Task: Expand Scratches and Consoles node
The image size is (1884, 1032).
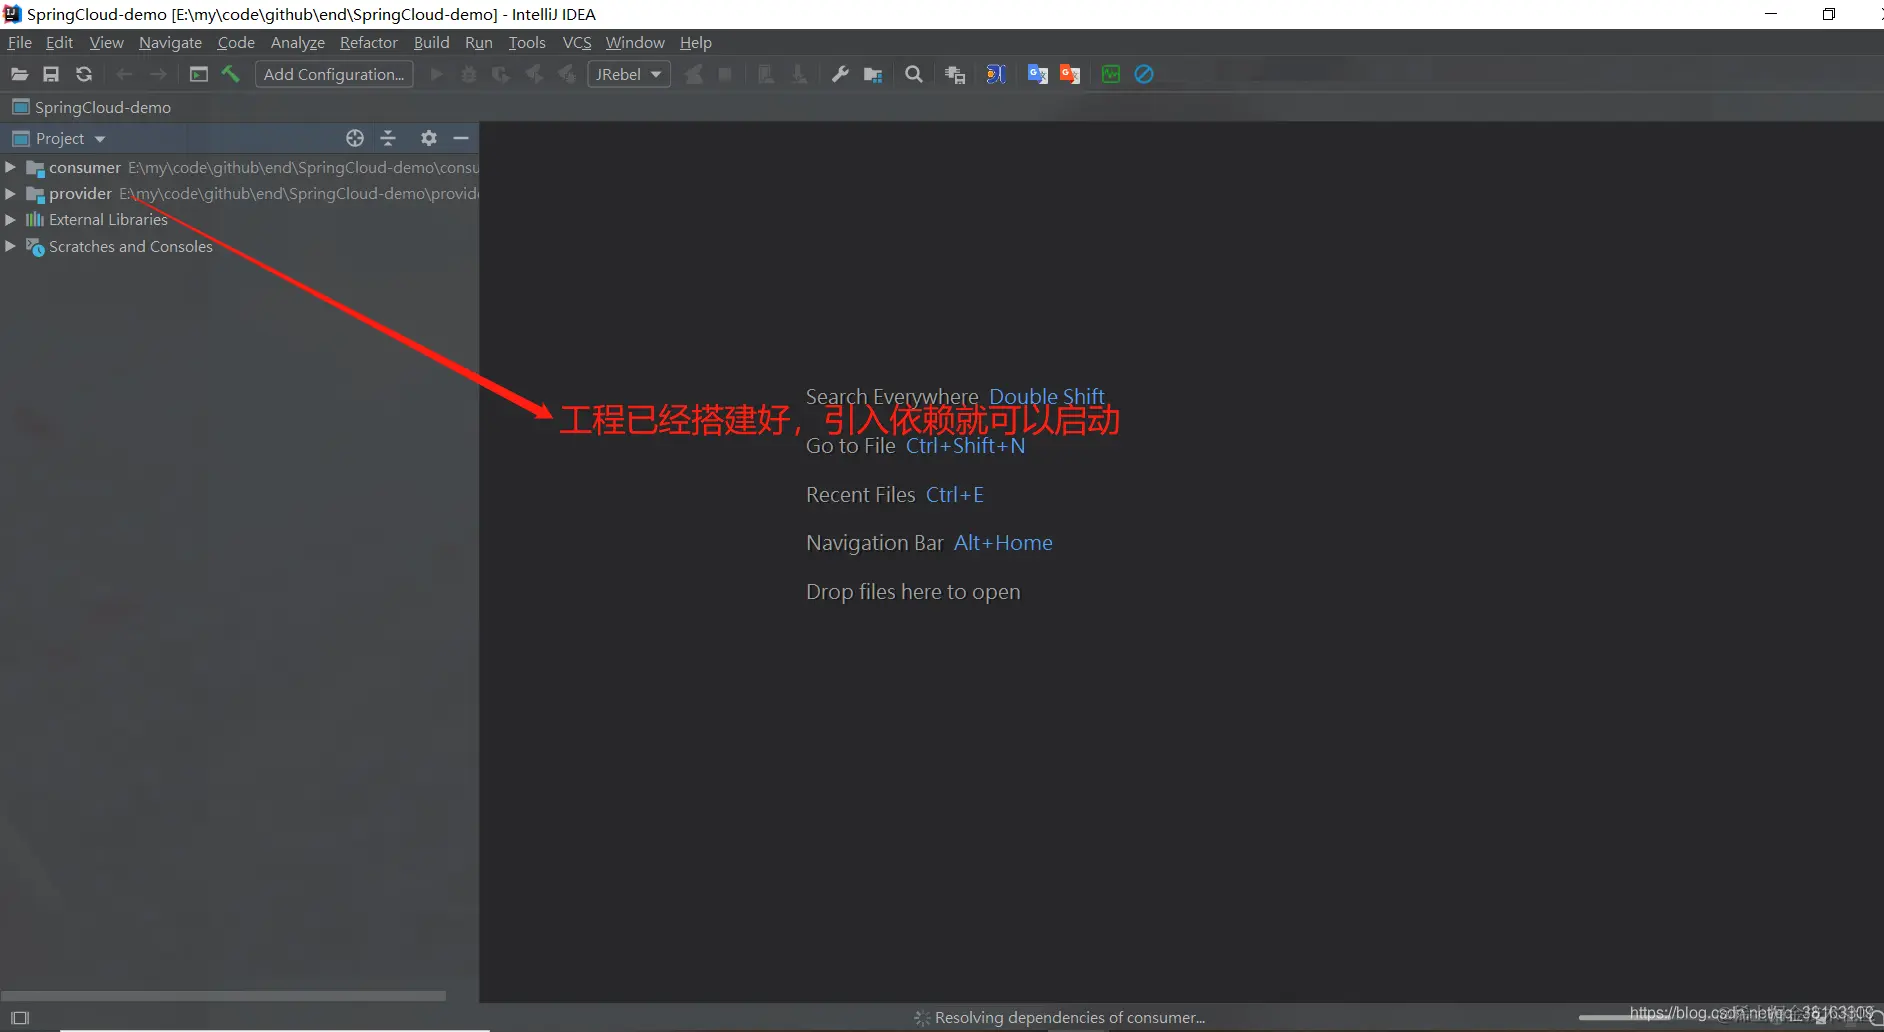Action: click(x=10, y=246)
